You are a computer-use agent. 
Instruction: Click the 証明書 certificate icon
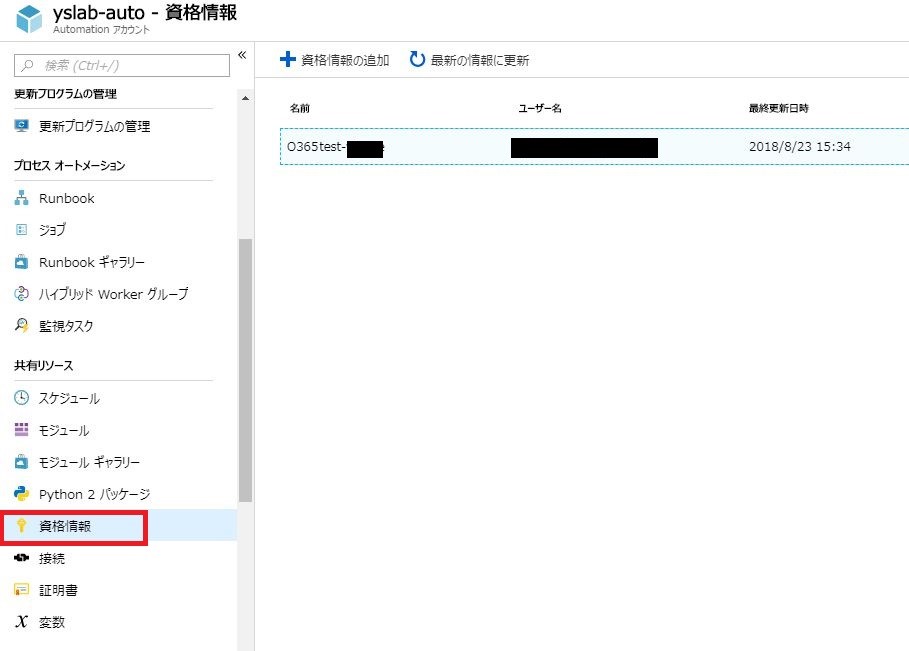point(21,590)
